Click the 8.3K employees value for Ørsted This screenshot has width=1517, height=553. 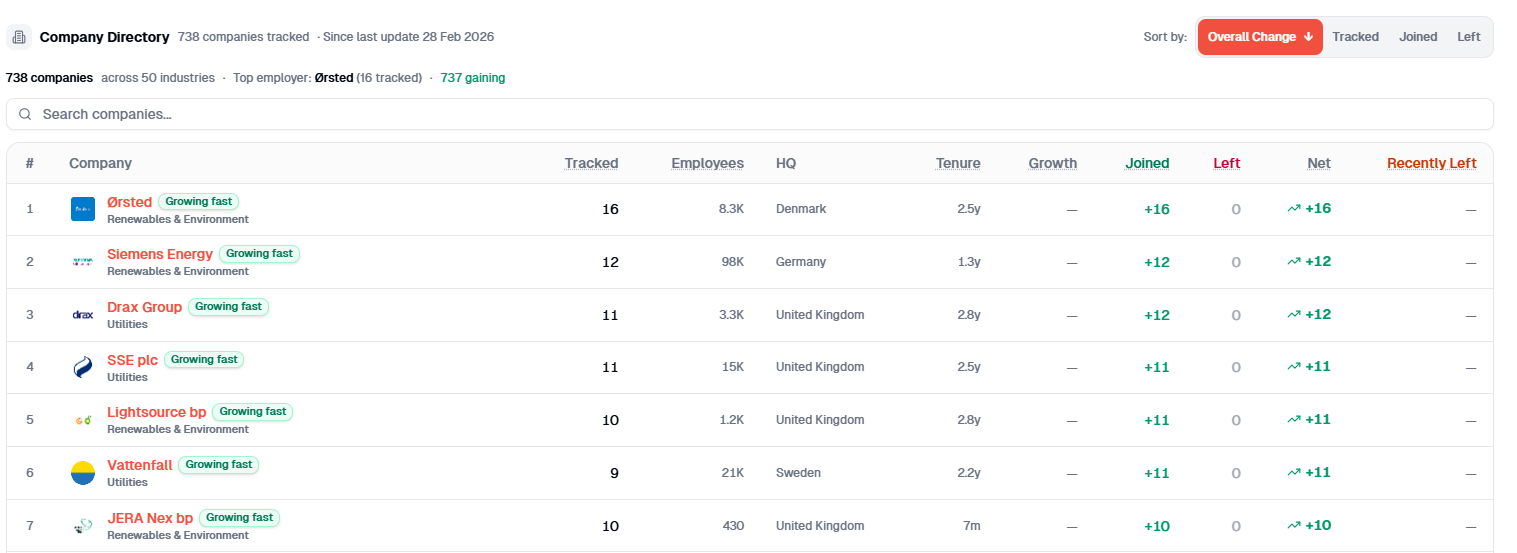731,209
